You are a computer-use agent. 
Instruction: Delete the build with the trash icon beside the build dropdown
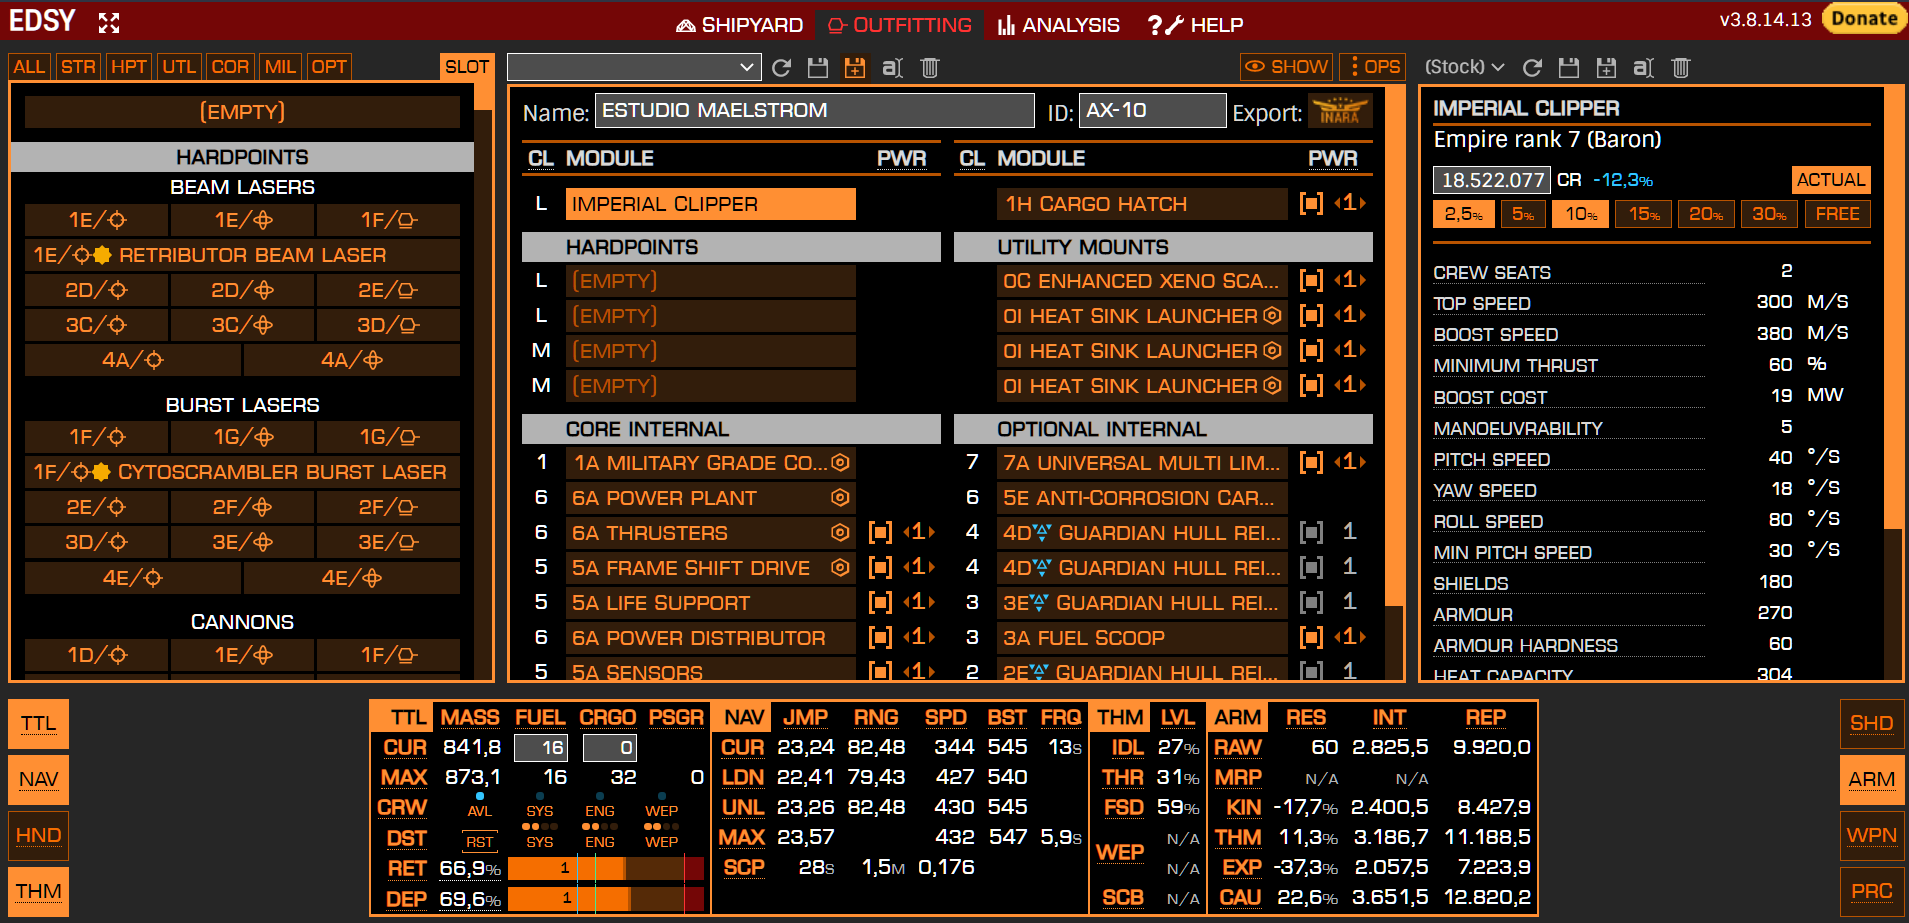(x=930, y=68)
